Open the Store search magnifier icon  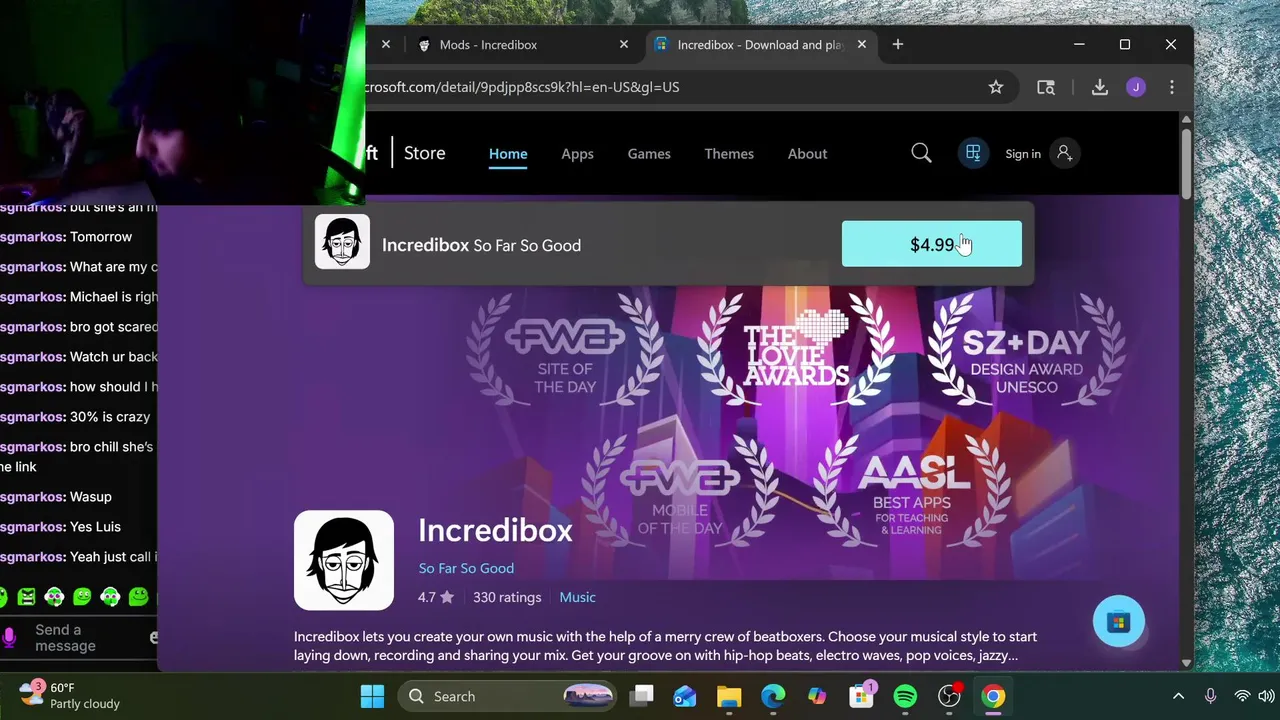[921, 153]
